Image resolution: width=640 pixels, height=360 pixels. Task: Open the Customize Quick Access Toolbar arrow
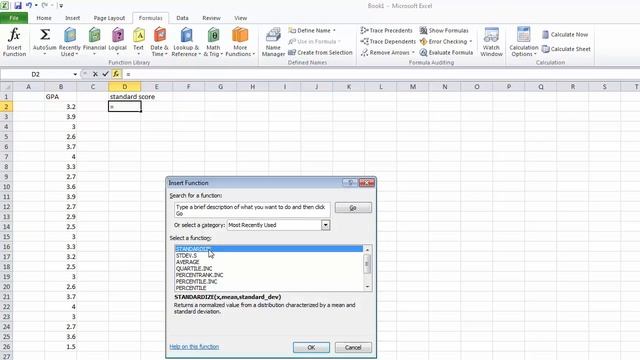(x=61, y=6)
